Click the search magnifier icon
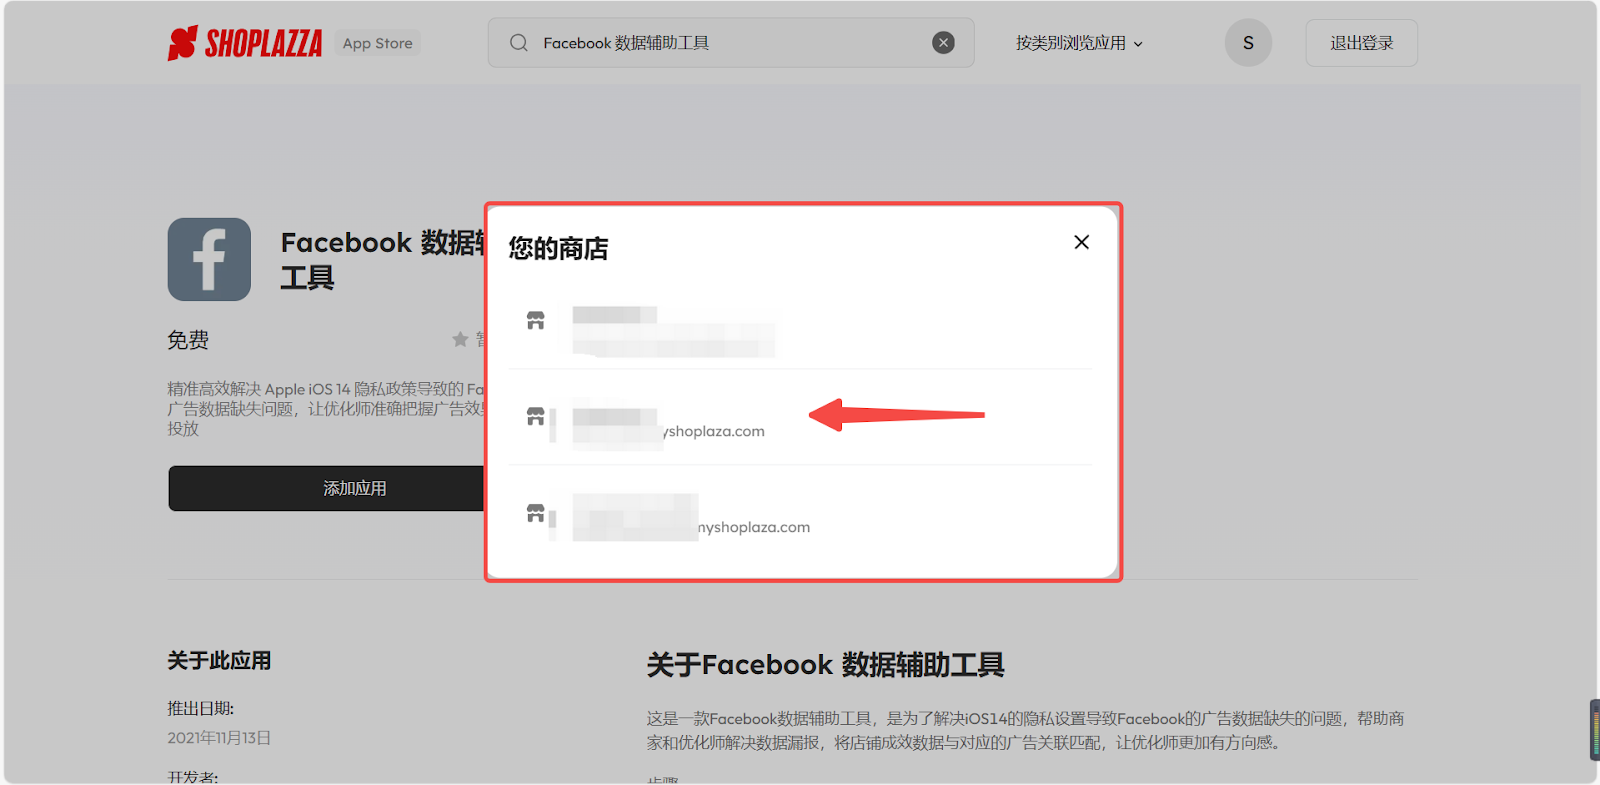Screen dimensions: 1600x785 tap(518, 43)
